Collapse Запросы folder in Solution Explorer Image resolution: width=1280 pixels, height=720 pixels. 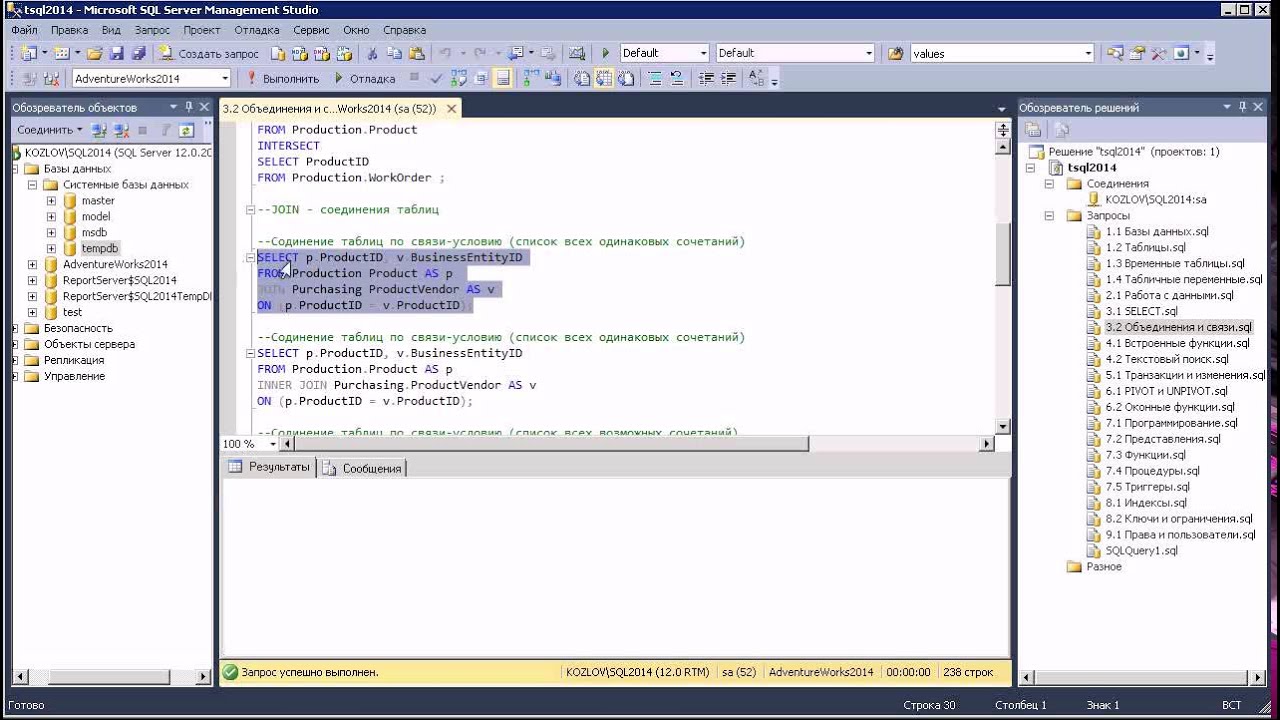click(x=1050, y=216)
